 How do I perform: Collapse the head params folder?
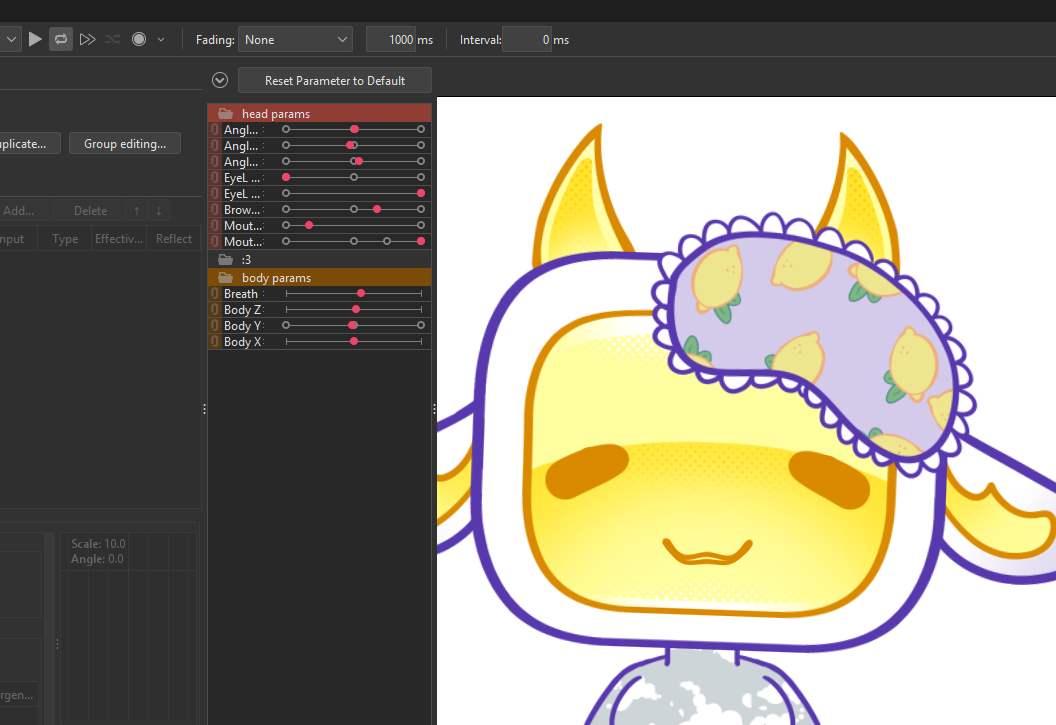226,114
